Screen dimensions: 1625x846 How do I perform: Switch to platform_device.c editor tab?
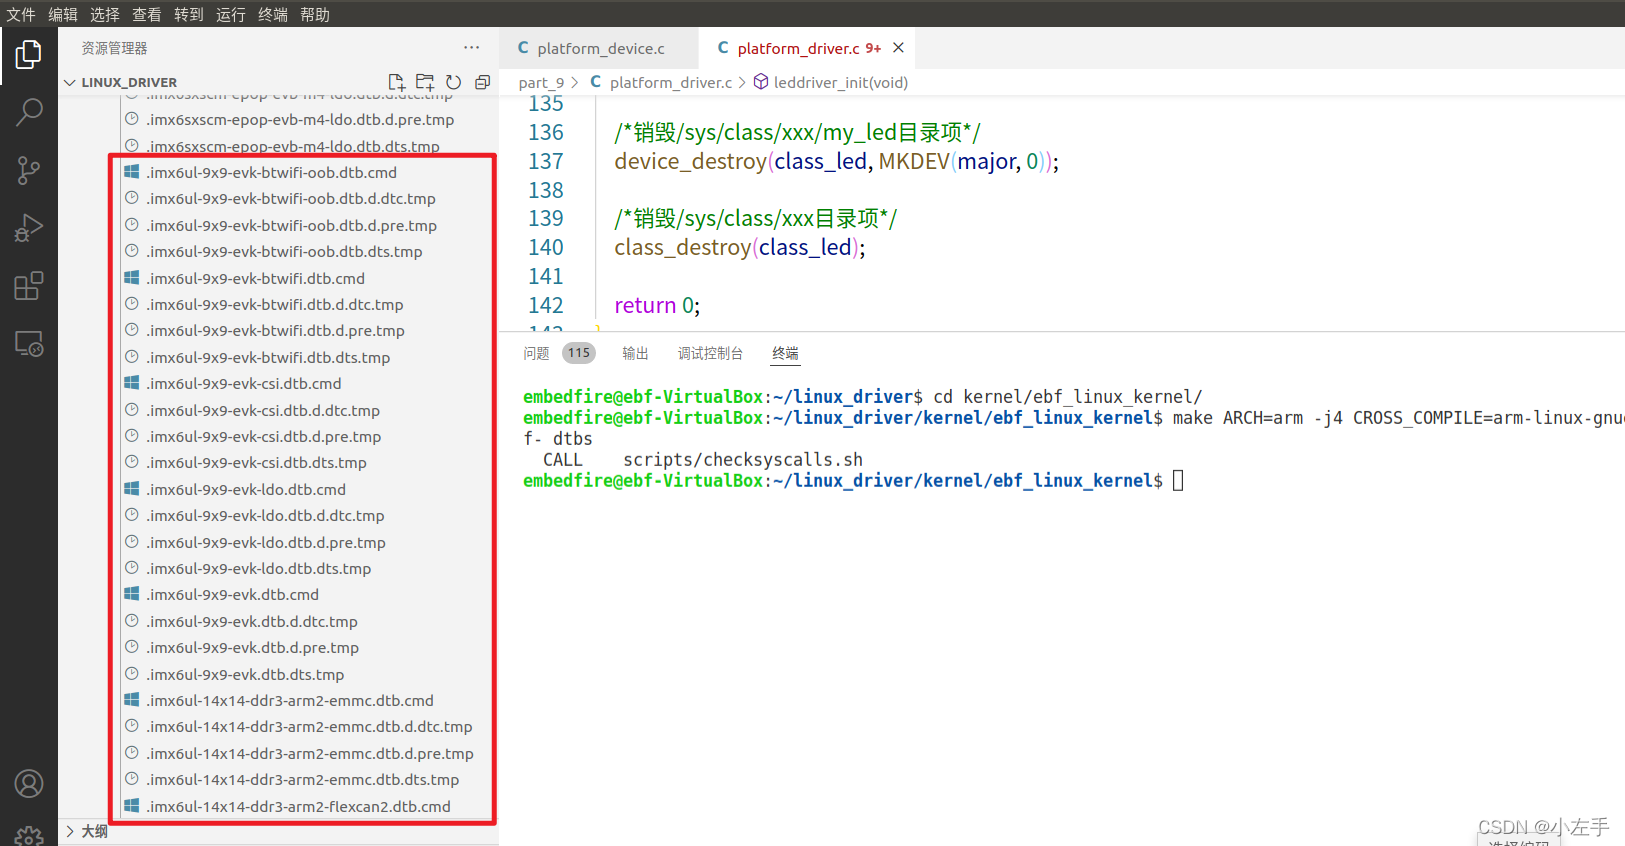598,48
